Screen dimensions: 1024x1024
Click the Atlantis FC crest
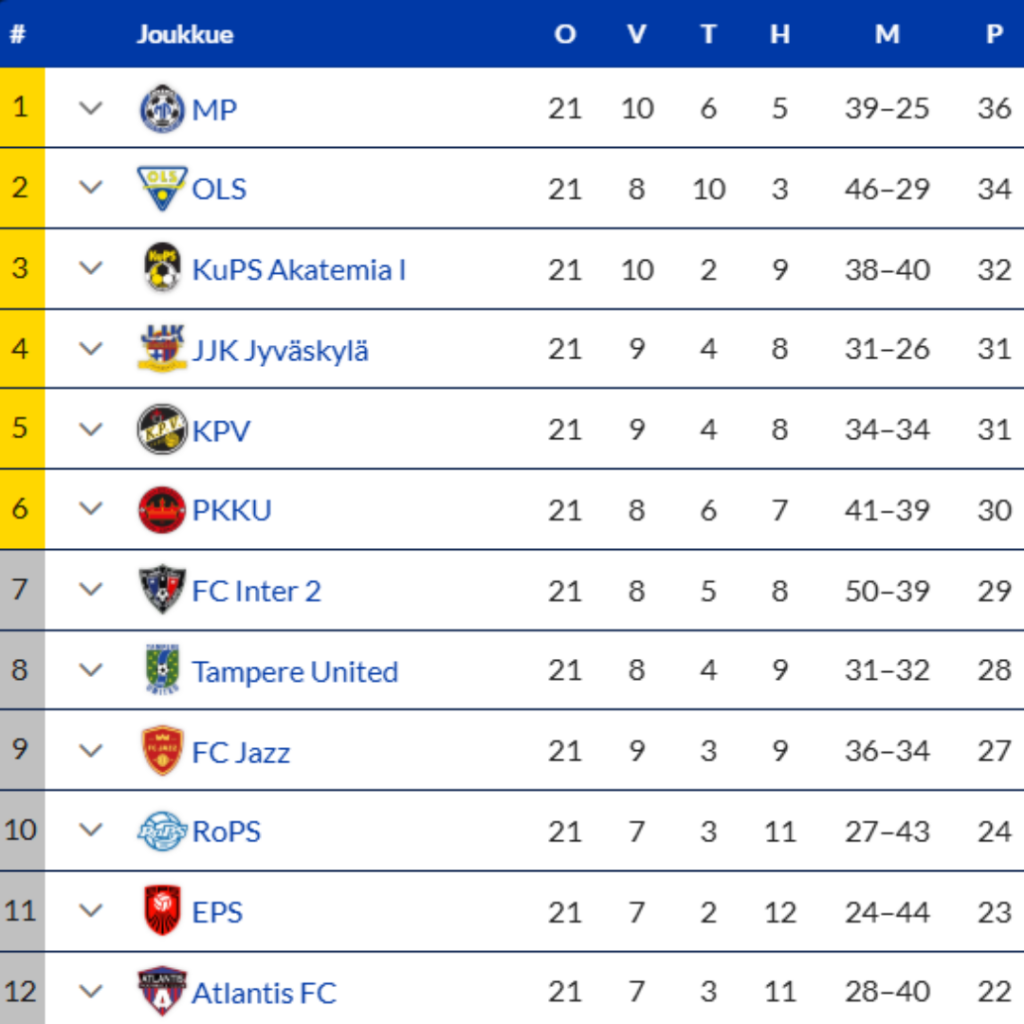click(161, 992)
